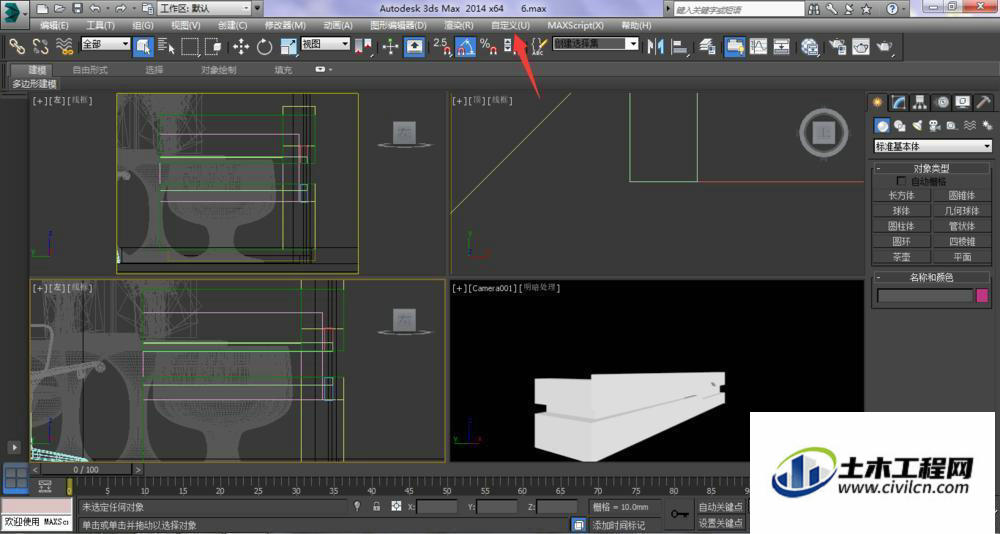Save the file with the floppy icon
Viewport: 1000px width, 534px height.
coord(77,8)
